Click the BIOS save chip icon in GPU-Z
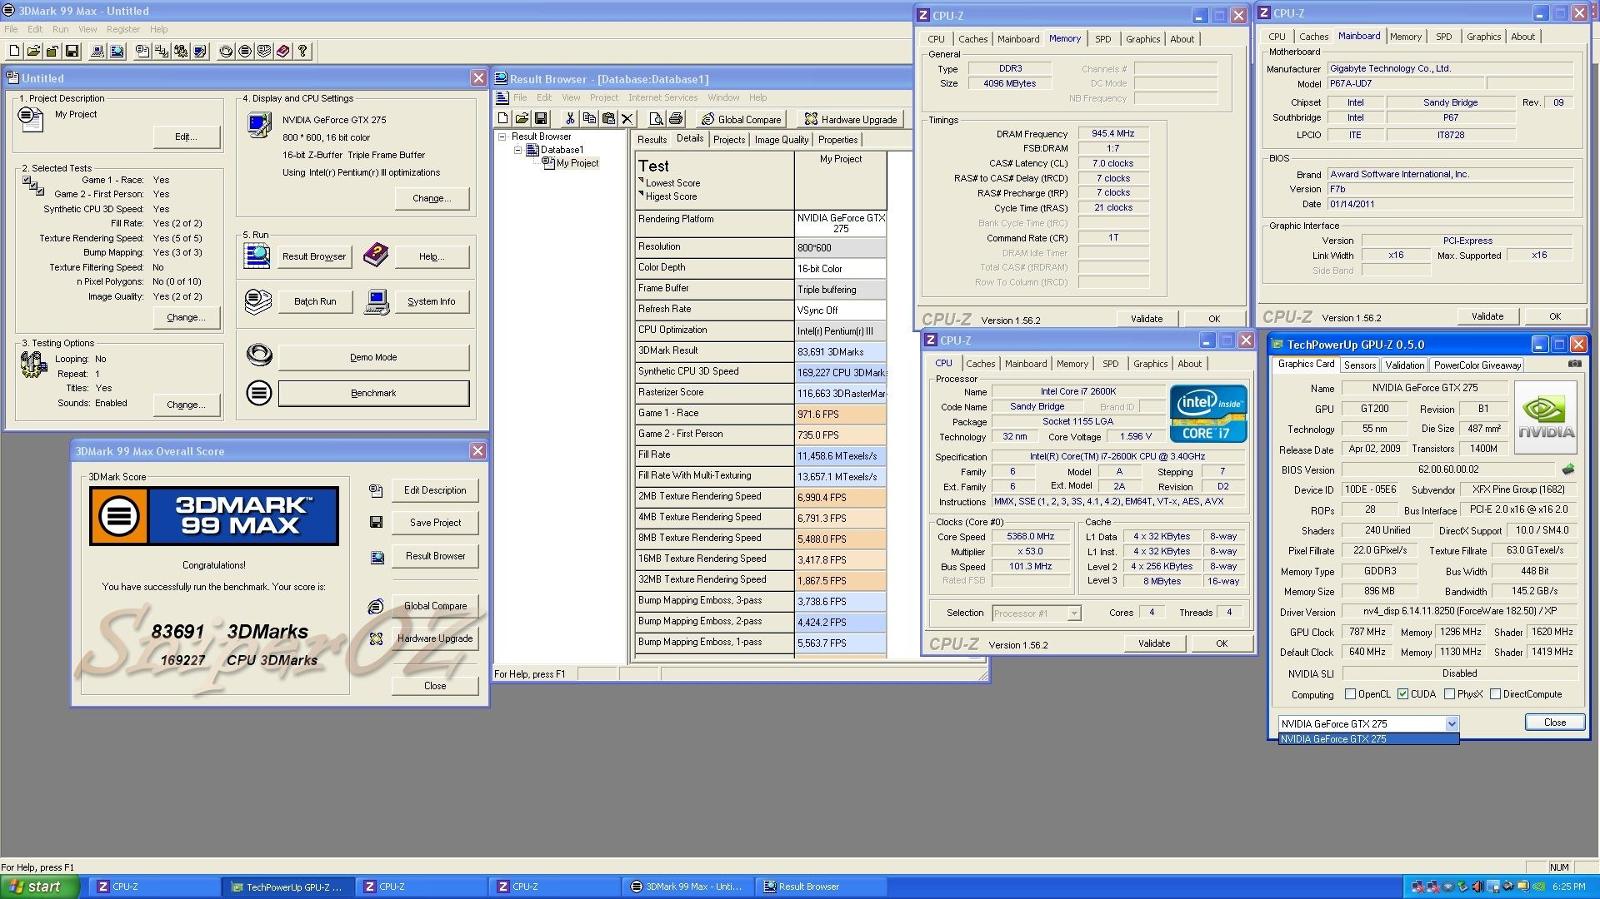Viewport: 1600px width, 899px height. click(x=1568, y=469)
